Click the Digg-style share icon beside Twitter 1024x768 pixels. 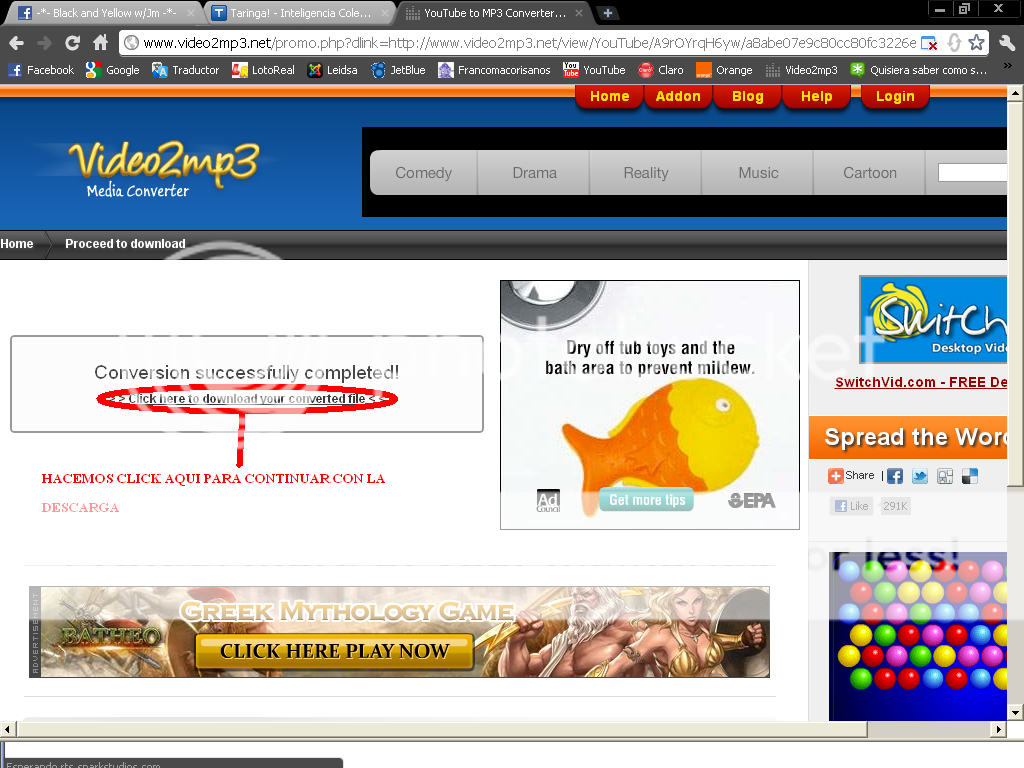pos(945,476)
